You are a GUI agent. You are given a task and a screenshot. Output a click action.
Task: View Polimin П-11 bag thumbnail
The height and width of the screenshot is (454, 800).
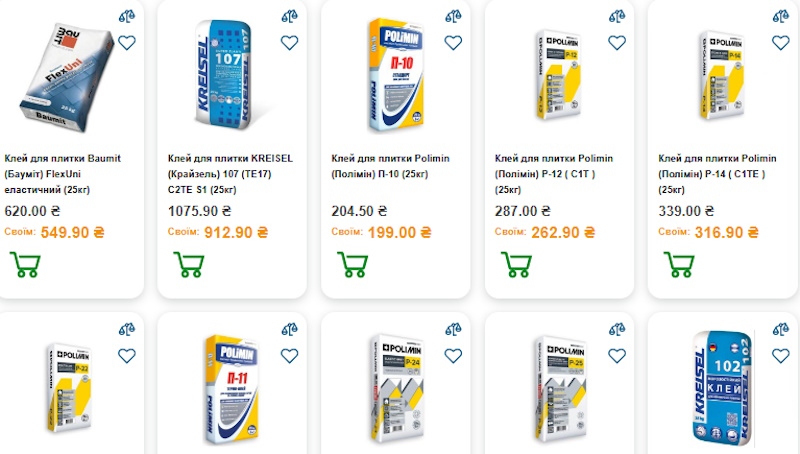(231, 389)
